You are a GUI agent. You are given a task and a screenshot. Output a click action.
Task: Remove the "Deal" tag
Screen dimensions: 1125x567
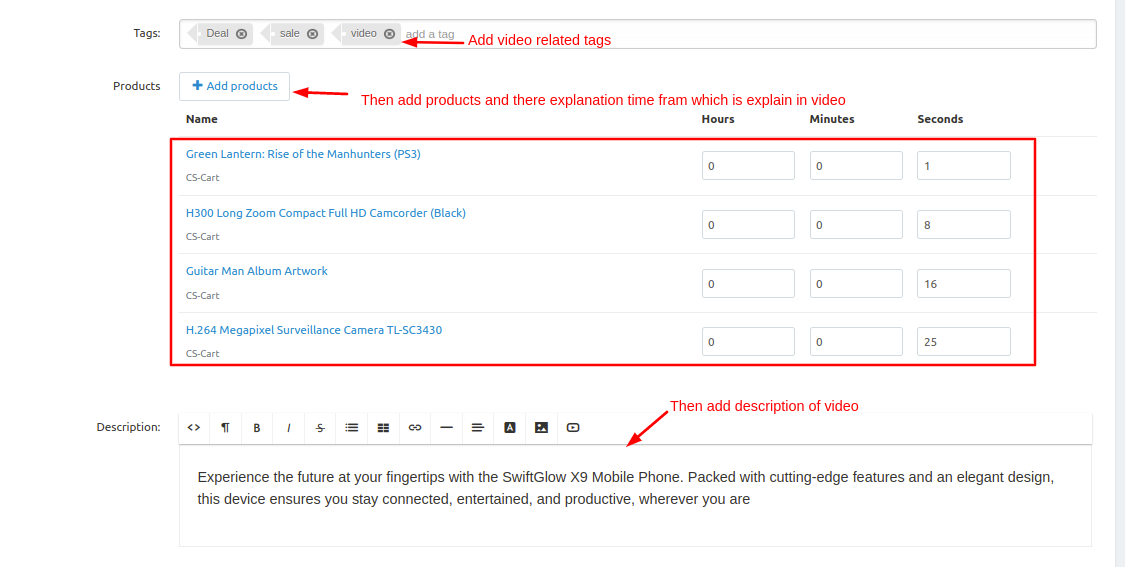(241, 34)
